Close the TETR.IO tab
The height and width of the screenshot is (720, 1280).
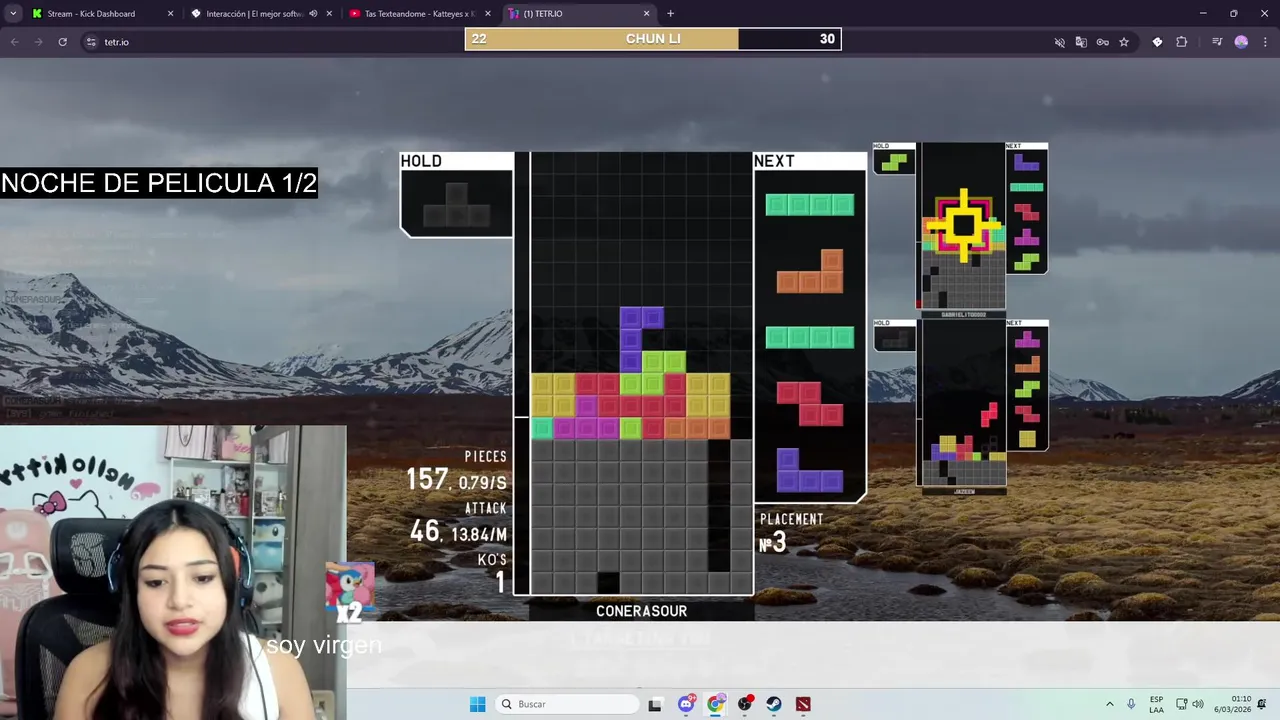[x=646, y=14]
